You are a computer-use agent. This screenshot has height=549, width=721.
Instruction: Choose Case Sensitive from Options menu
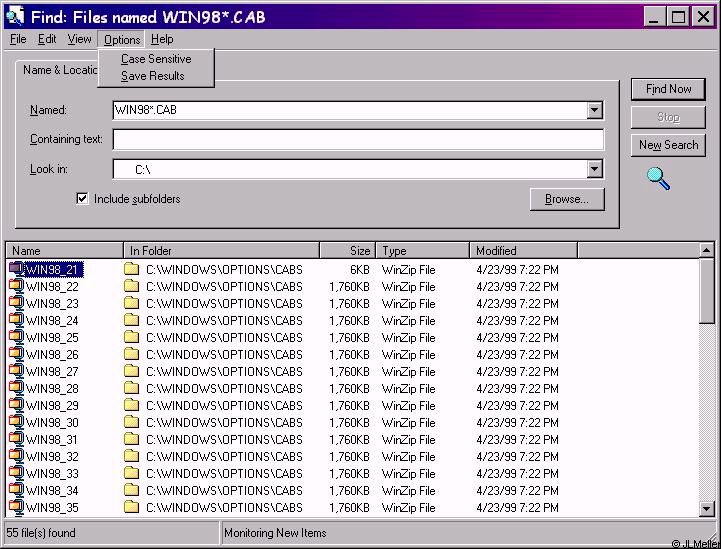coord(156,59)
